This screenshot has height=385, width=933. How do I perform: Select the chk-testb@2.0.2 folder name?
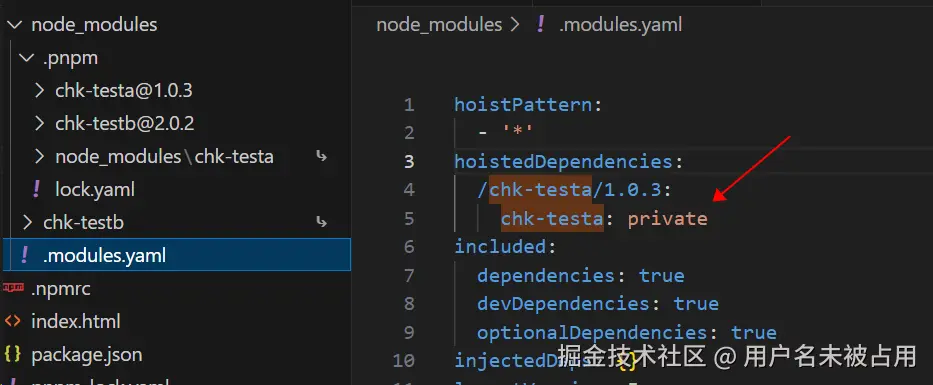coord(125,124)
